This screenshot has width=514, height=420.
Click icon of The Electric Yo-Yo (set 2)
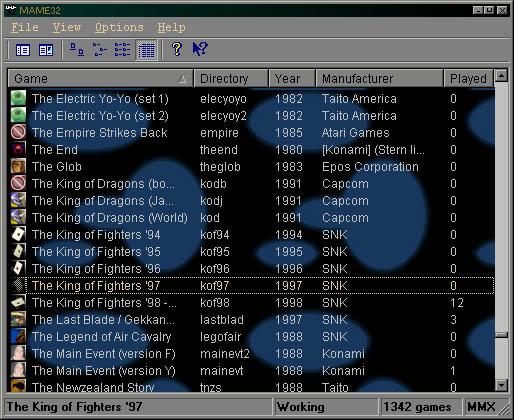pyautogui.click(x=18, y=115)
